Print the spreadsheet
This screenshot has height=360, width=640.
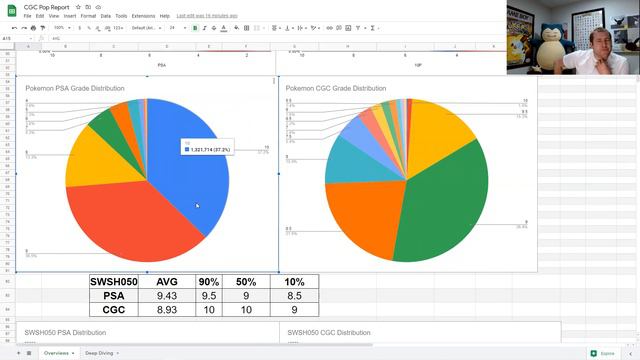(x=33, y=28)
